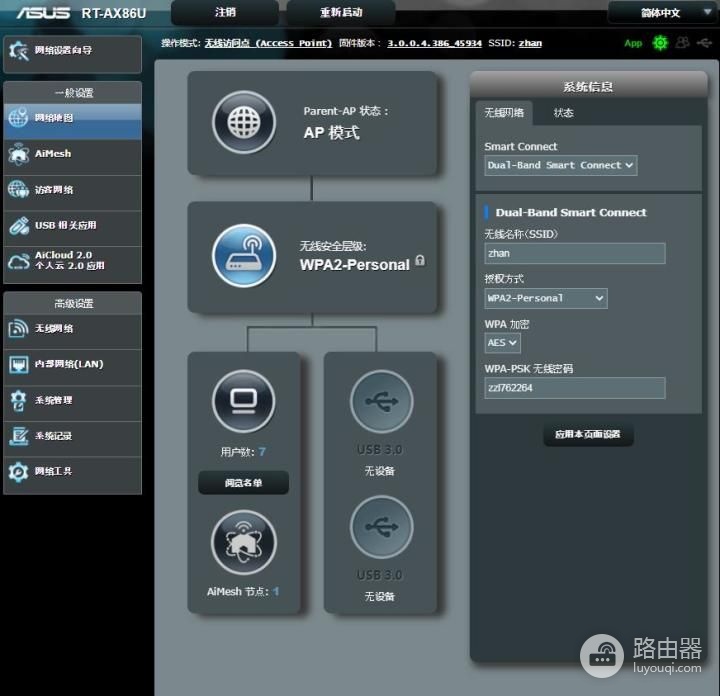Expand the AES encryption dropdown

pyautogui.click(x=502, y=343)
